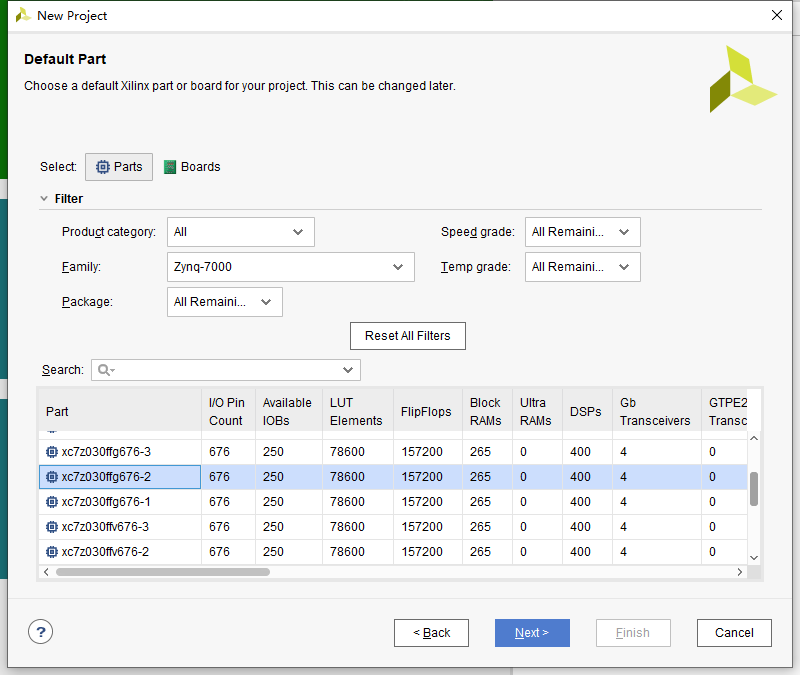Collapse the Filter section
The image size is (800, 675).
[44, 198]
